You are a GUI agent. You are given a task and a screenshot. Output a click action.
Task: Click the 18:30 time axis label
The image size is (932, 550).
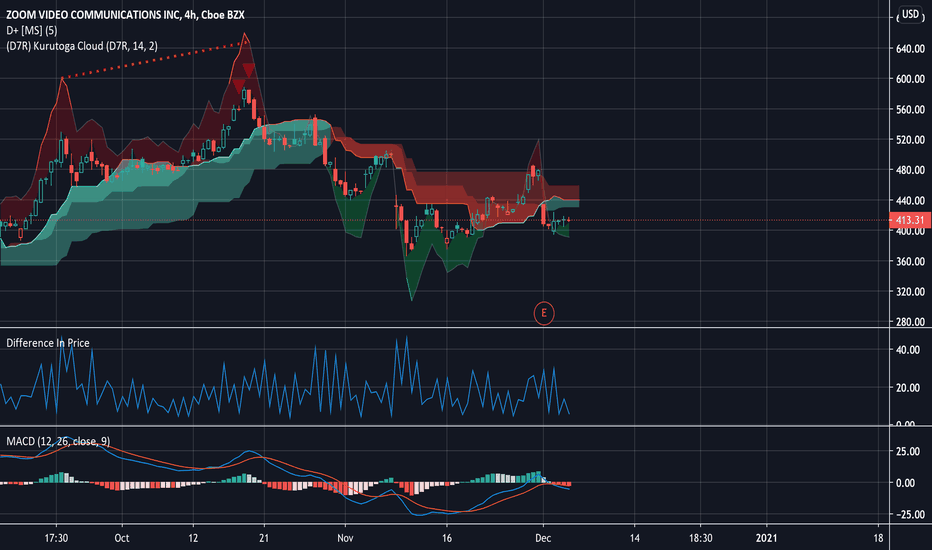coord(701,538)
